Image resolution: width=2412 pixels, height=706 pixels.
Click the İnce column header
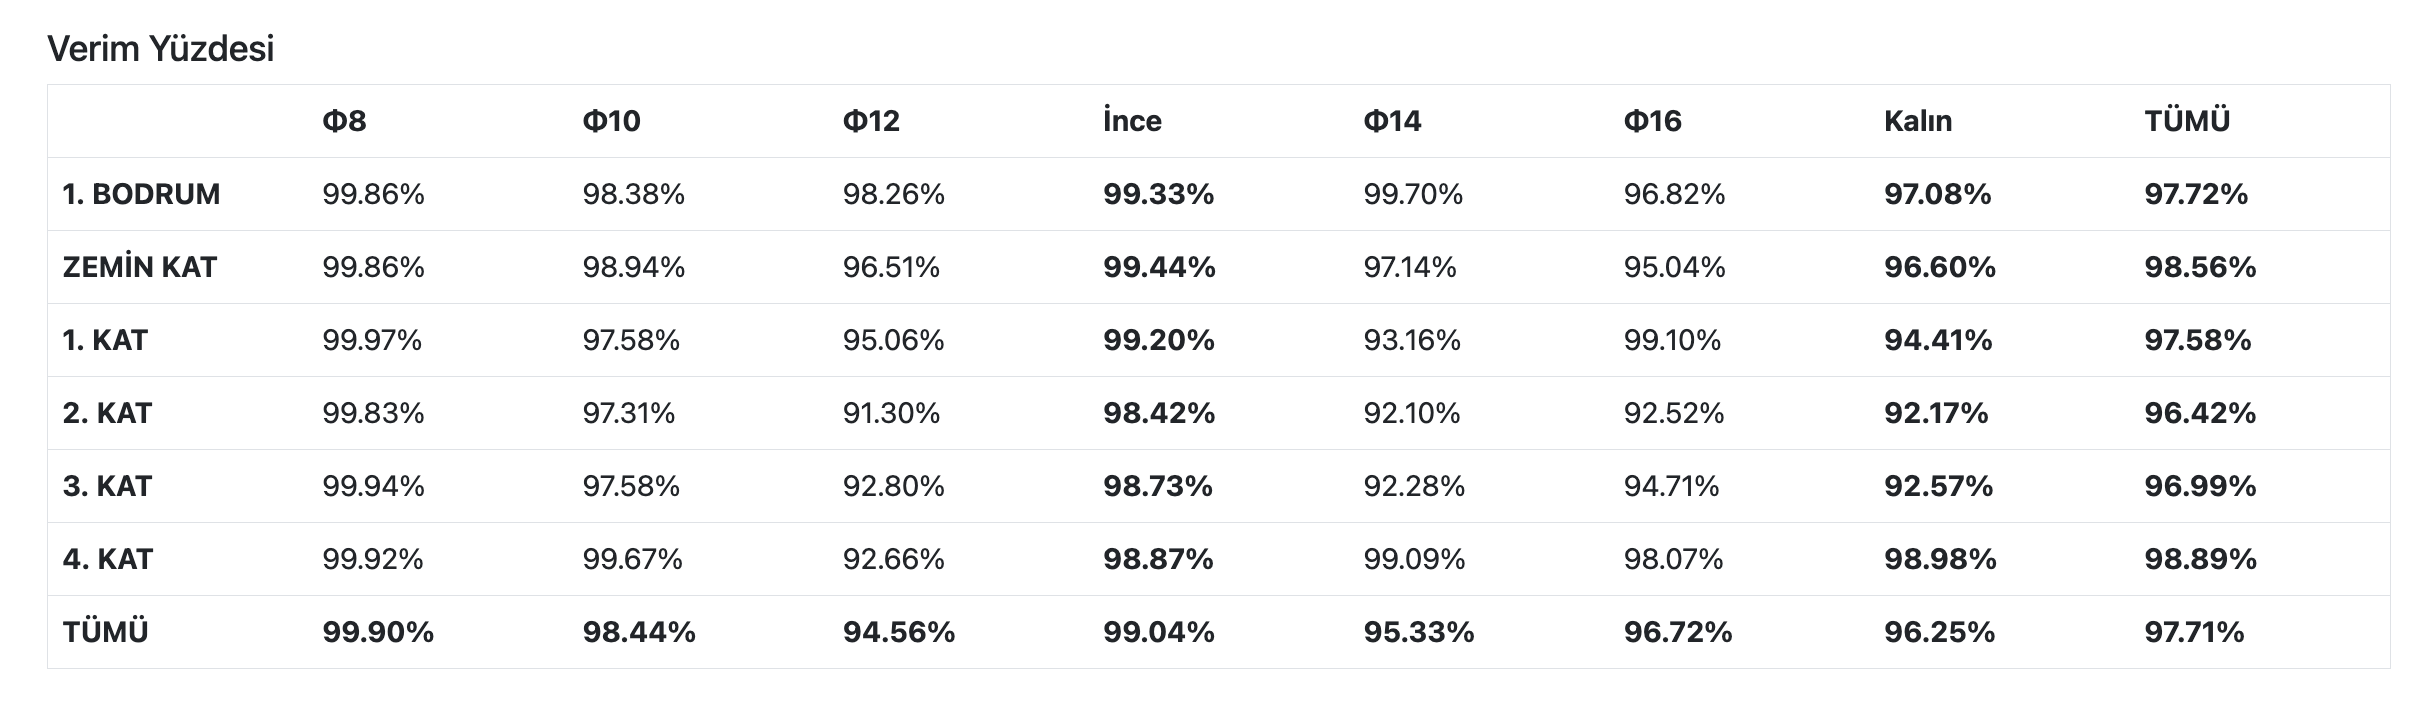click(x=1132, y=121)
